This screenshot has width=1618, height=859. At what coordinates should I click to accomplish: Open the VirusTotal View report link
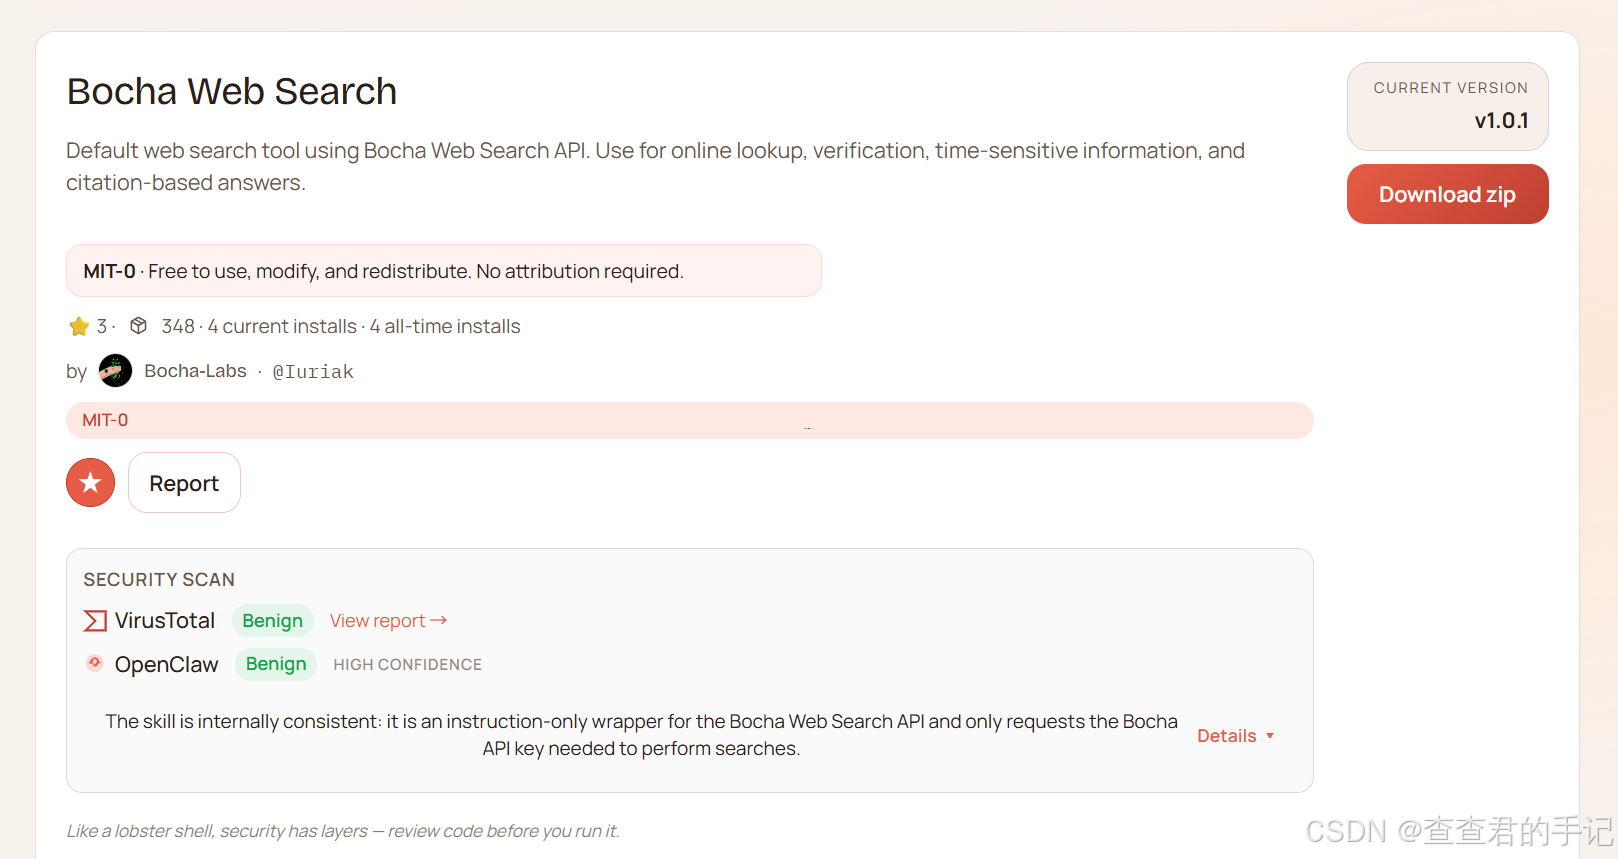378,621
